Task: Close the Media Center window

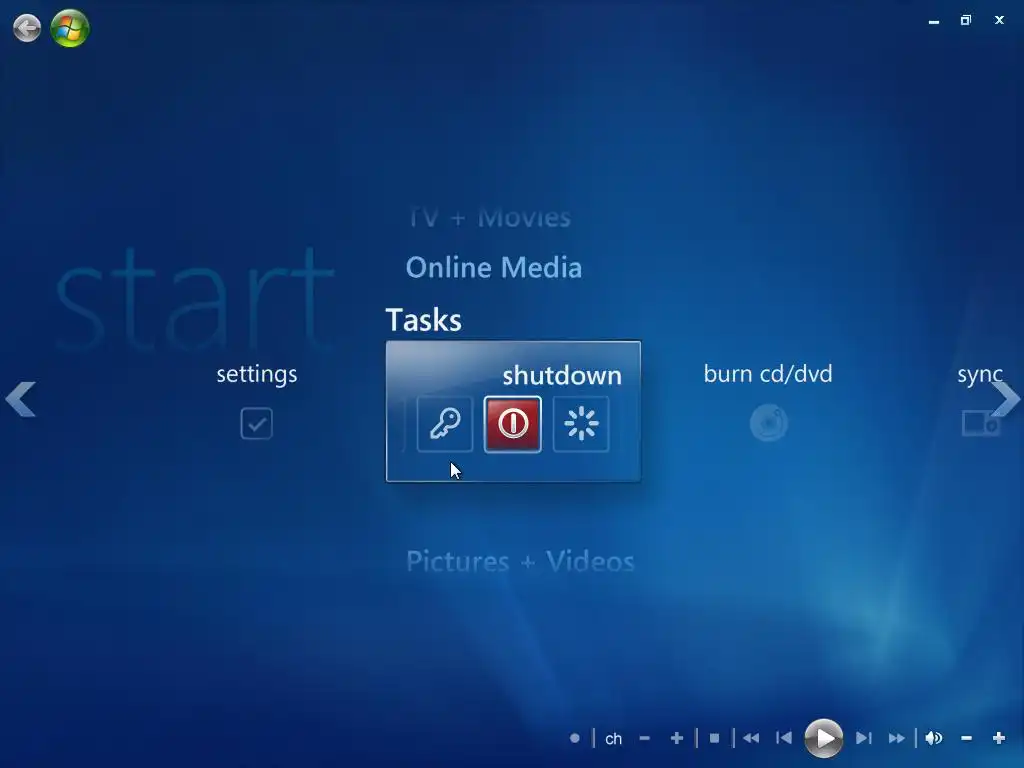Action: [x=999, y=20]
